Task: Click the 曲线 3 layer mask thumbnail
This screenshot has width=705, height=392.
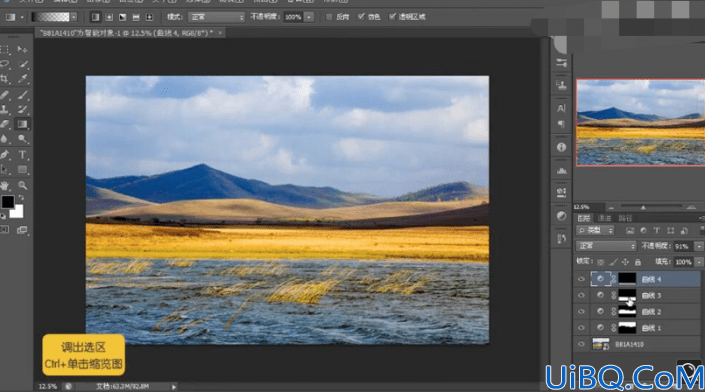Action: [627, 295]
